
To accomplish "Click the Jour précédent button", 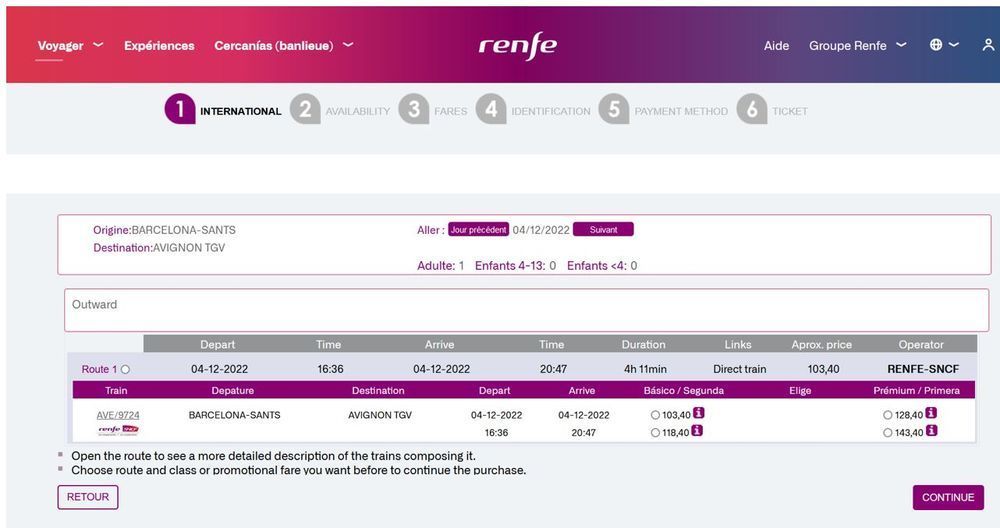I will [x=478, y=230].
